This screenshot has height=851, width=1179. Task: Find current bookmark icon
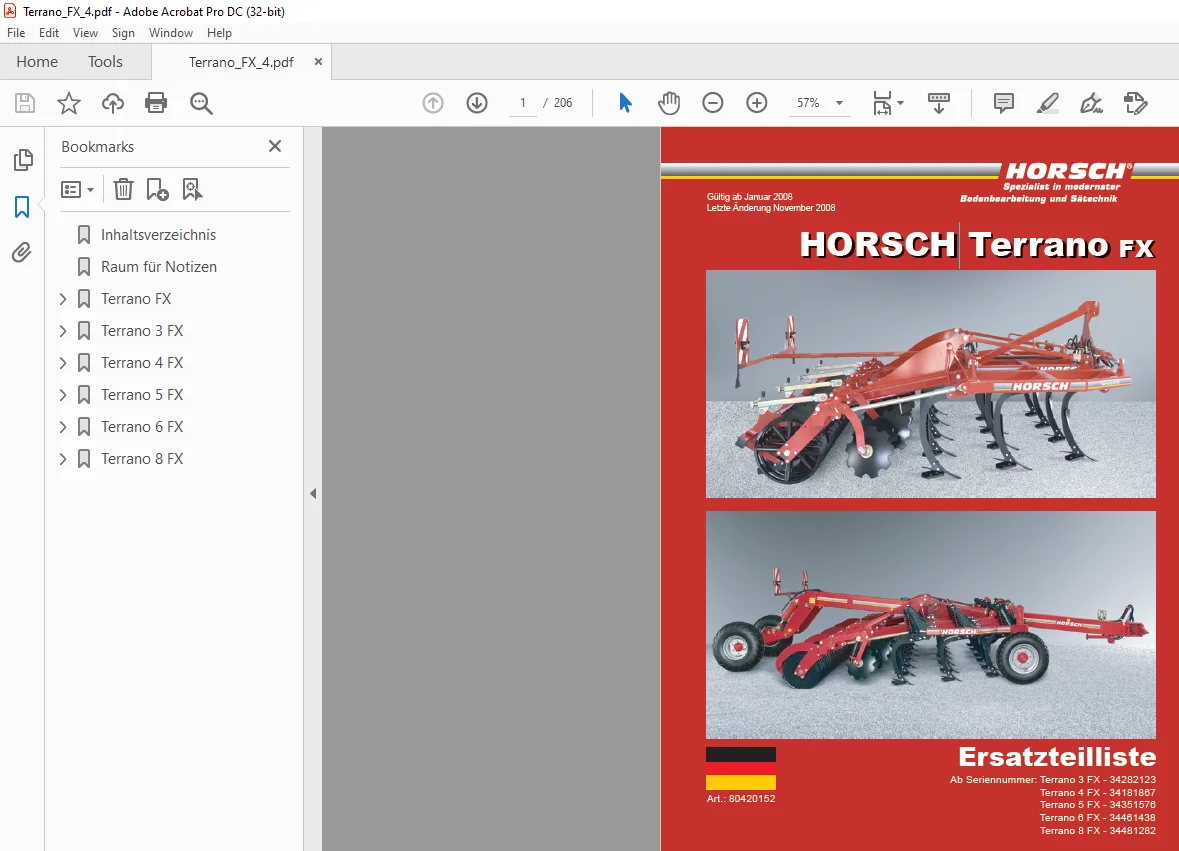click(192, 189)
